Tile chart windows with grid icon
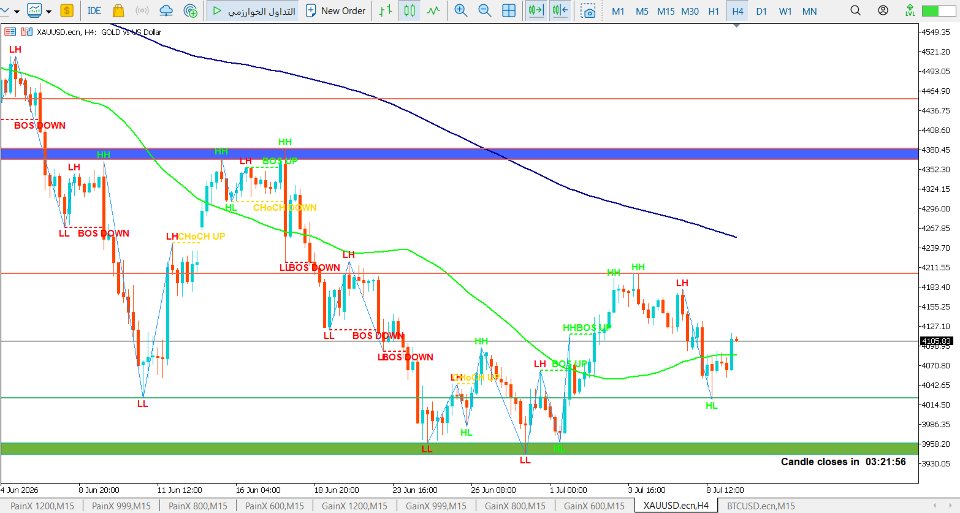This screenshot has width=960, height=513. click(509, 10)
